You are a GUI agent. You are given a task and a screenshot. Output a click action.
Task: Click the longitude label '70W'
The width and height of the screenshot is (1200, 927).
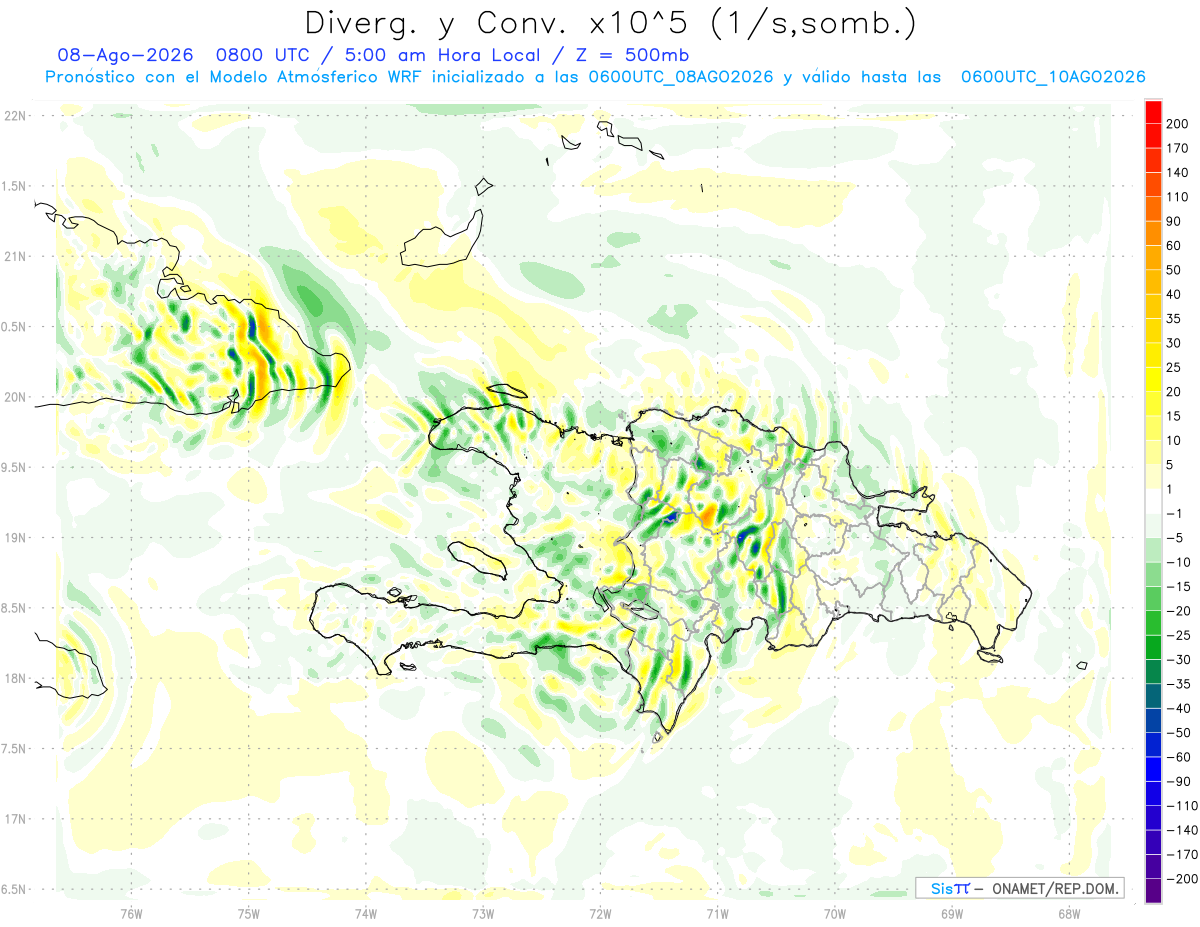click(835, 914)
